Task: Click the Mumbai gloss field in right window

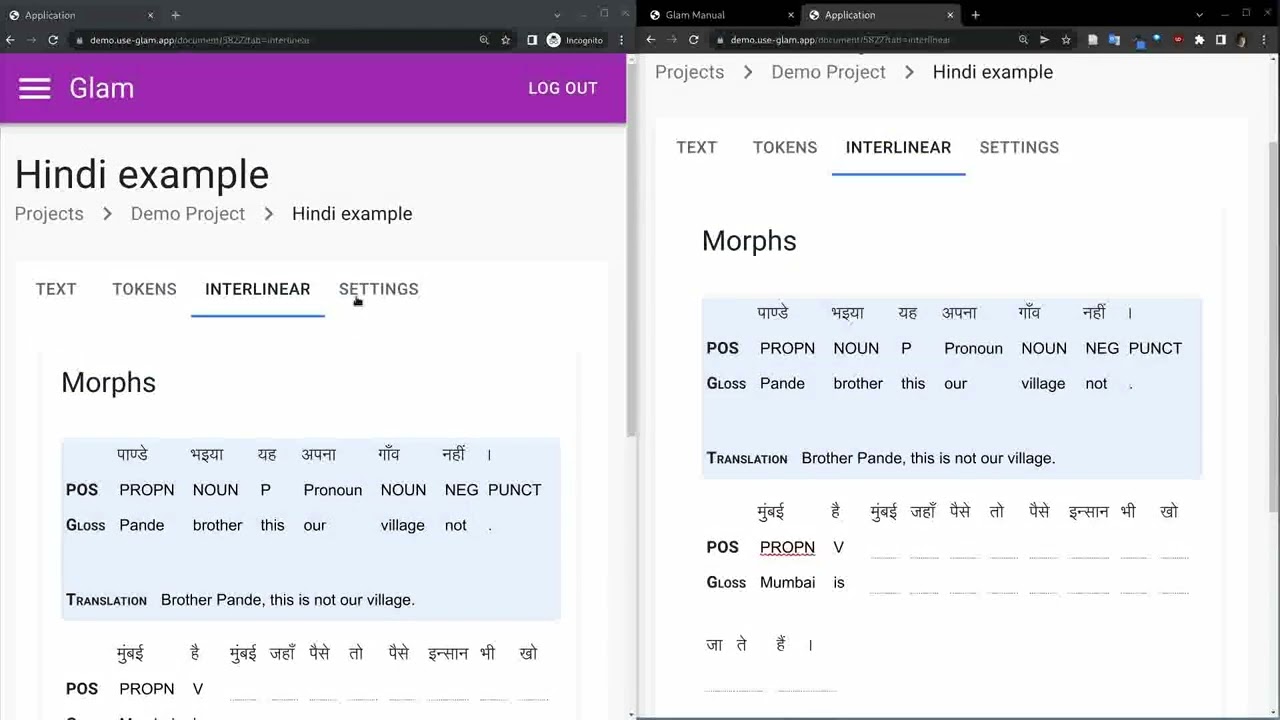Action: (787, 582)
